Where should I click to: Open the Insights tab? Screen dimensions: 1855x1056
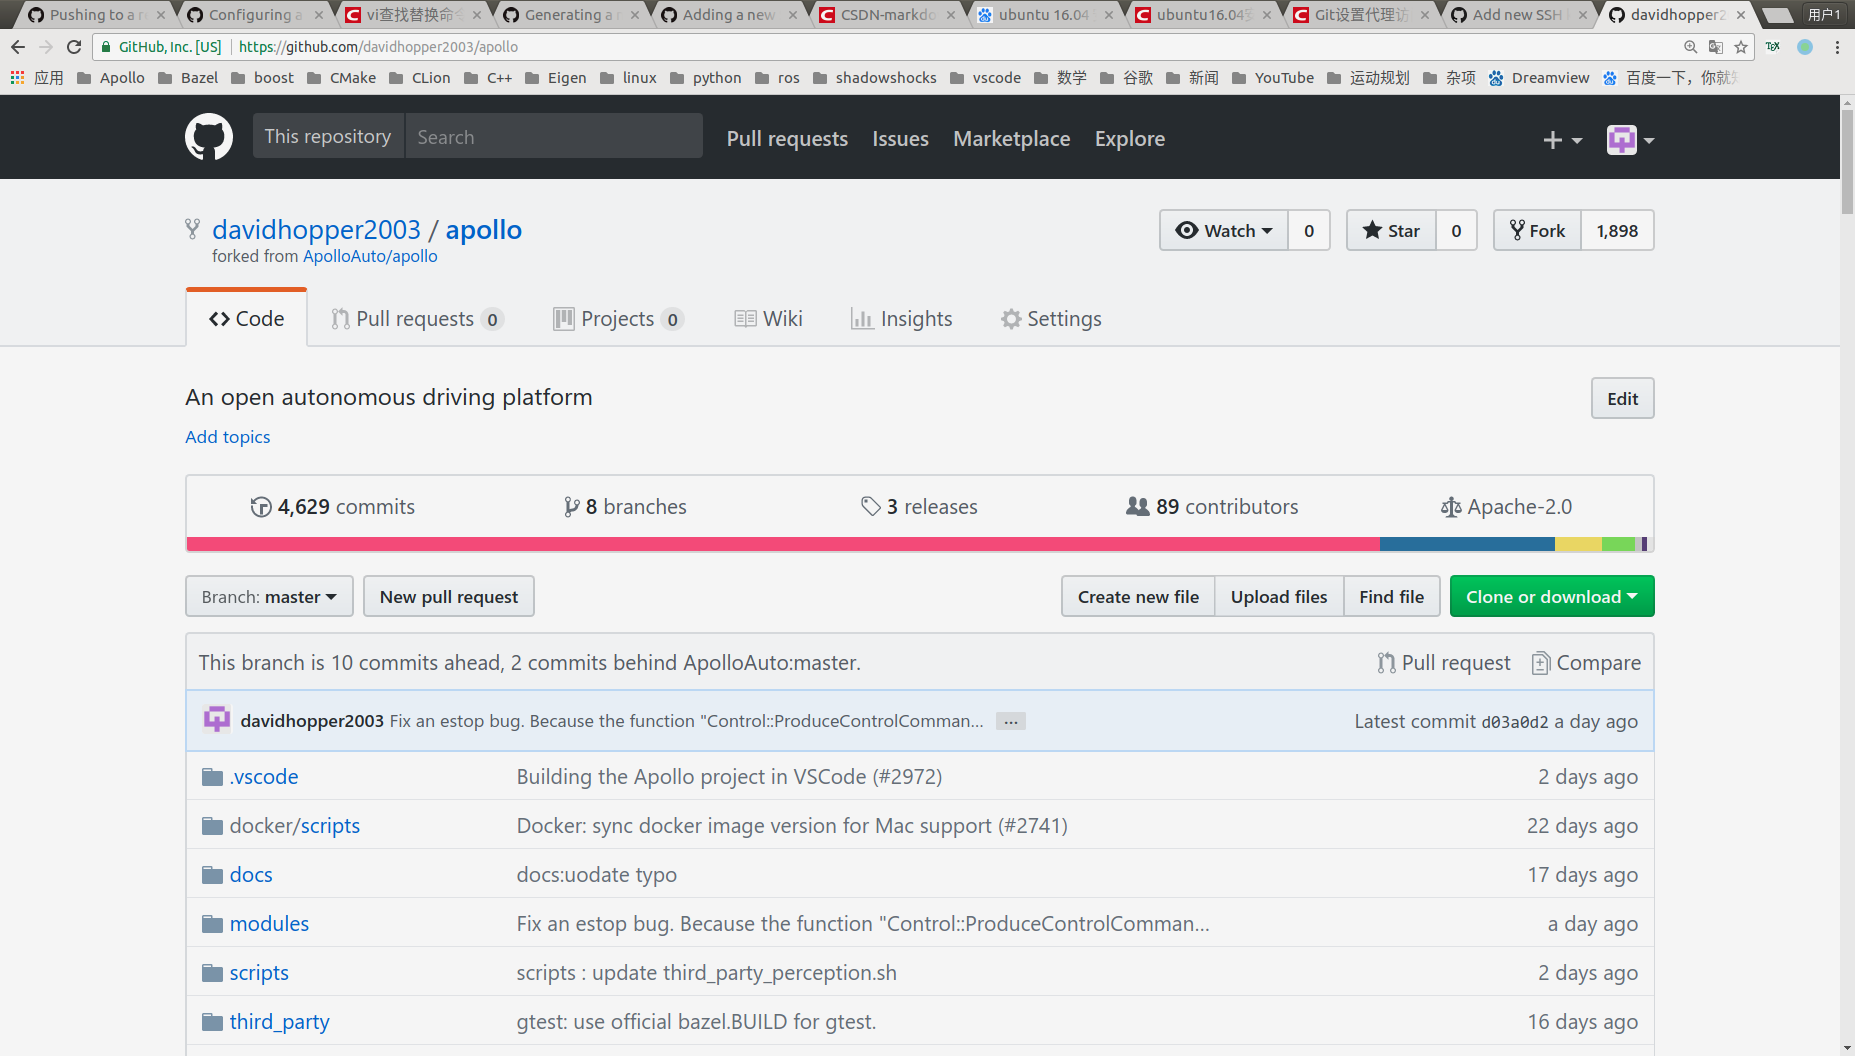click(901, 318)
